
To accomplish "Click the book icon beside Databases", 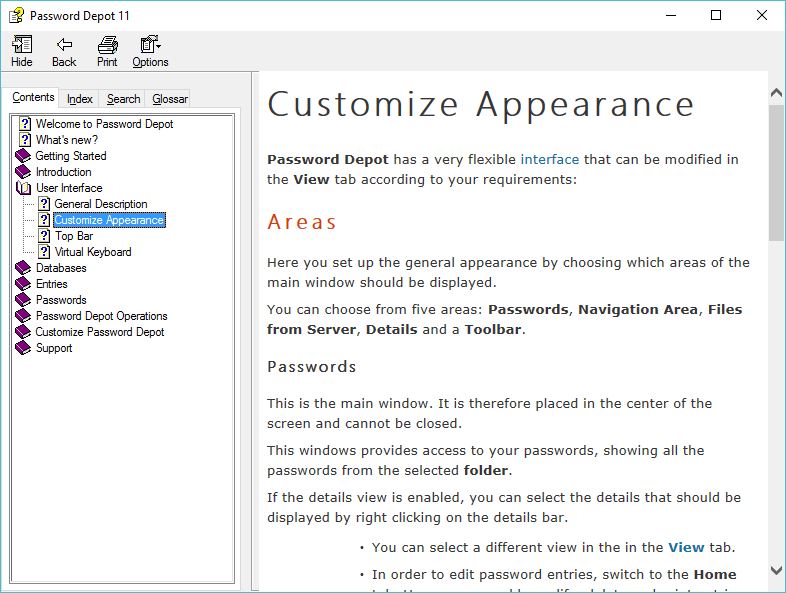I will click(23, 268).
